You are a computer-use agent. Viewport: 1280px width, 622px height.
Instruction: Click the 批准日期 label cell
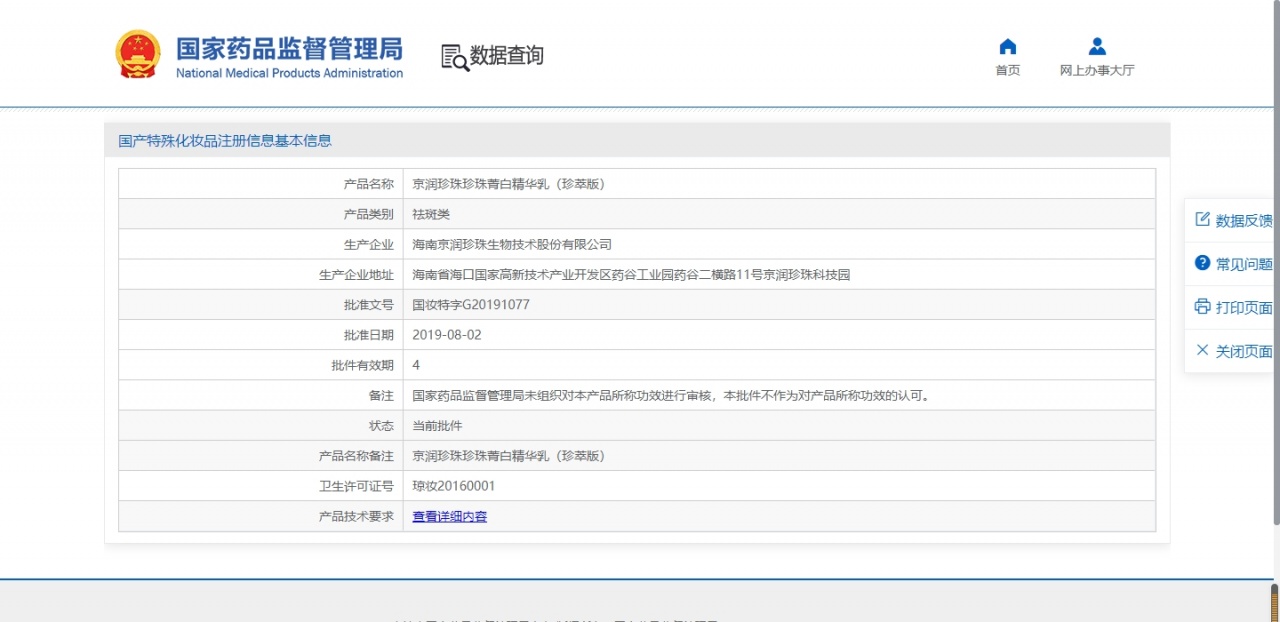(261, 335)
